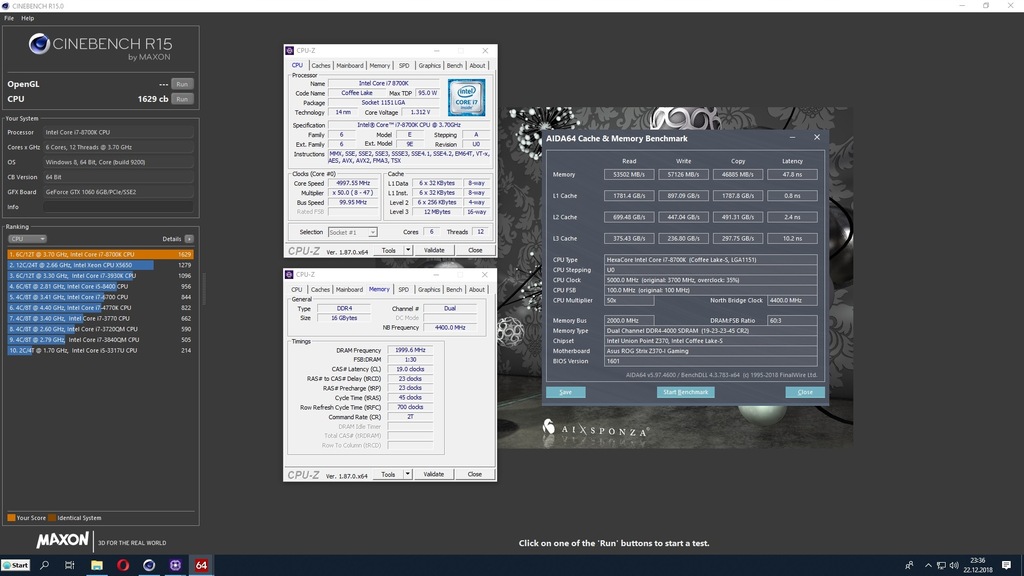Open the notification center icon
Image resolution: width=1024 pixels, height=576 pixels.
click(x=1006, y=566)
